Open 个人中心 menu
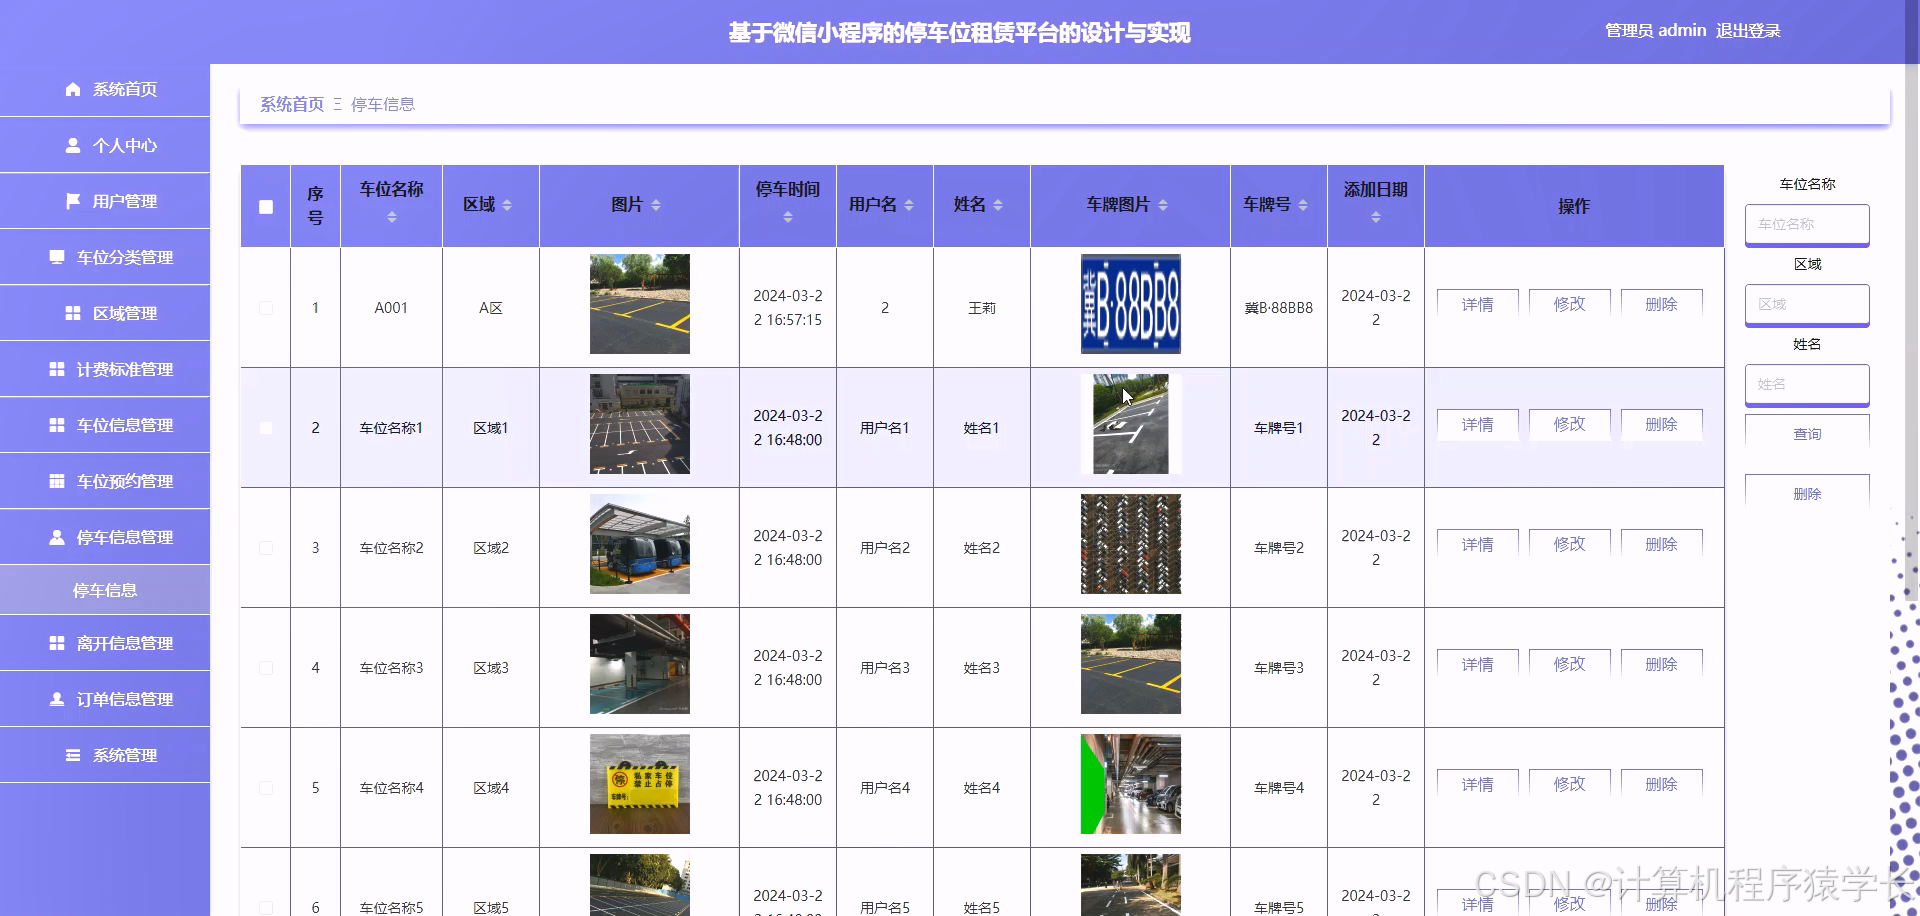1920x916 pixels. point(105,145)
